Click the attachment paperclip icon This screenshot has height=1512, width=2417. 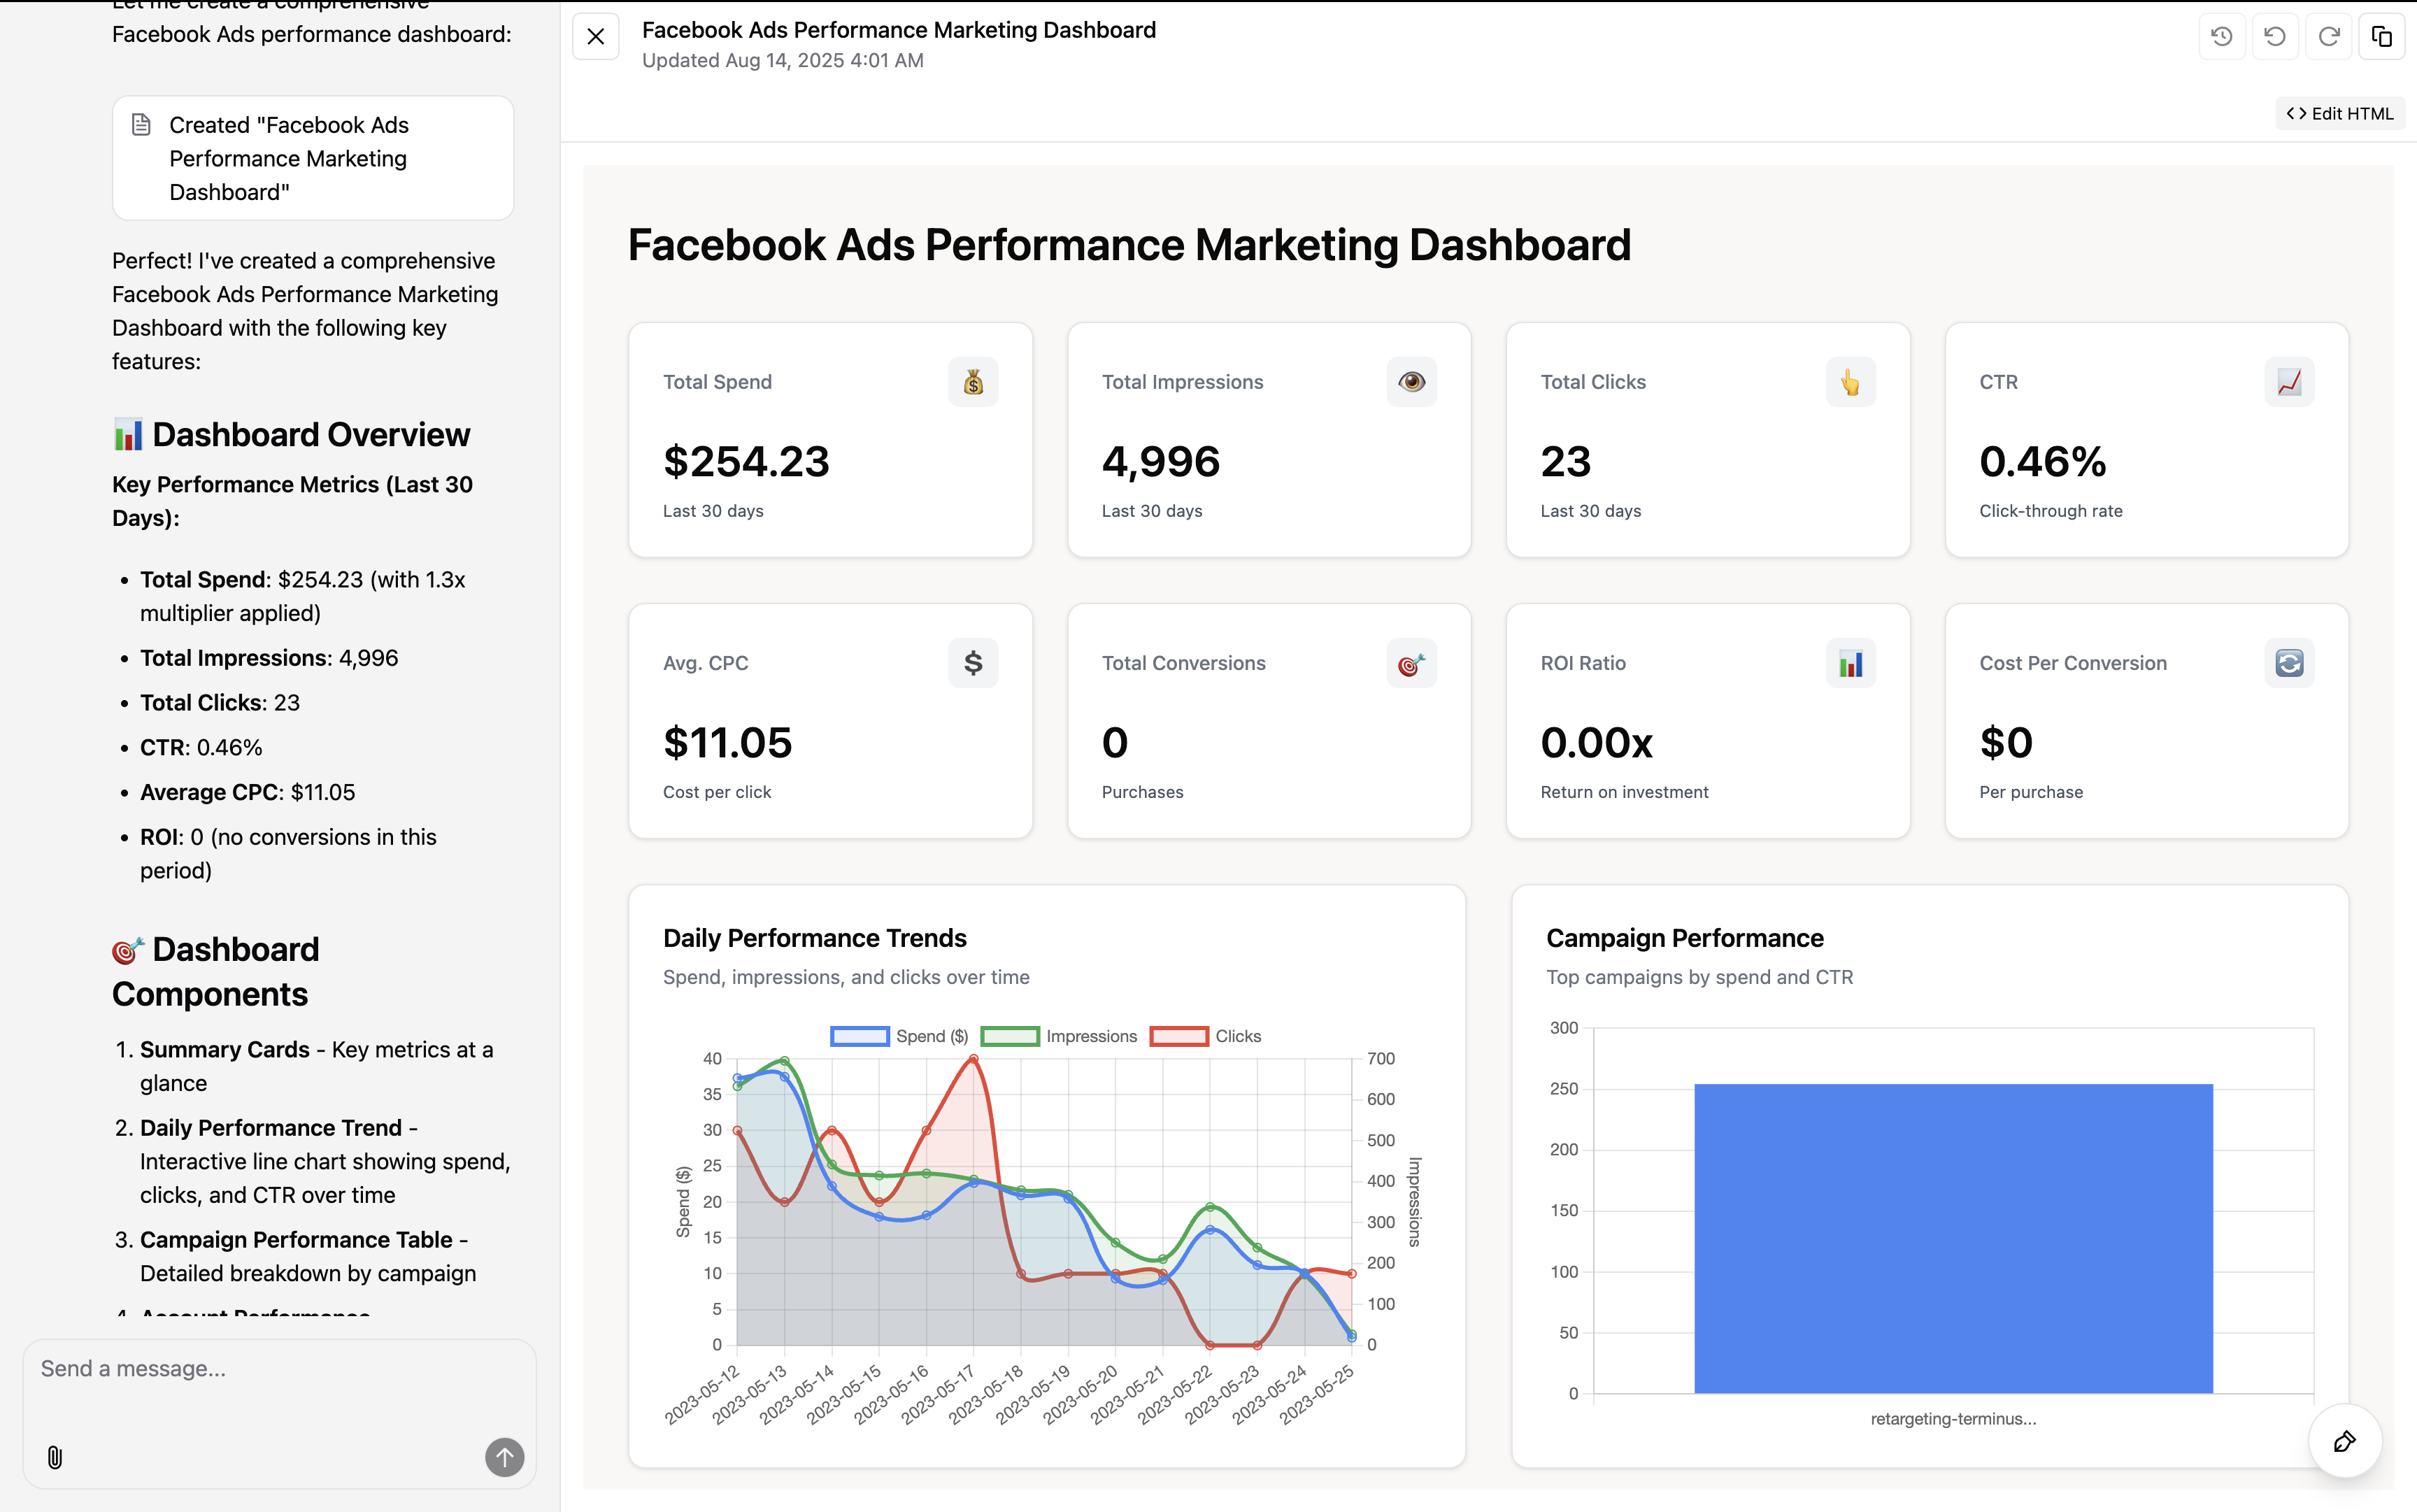click(55, 1457)
